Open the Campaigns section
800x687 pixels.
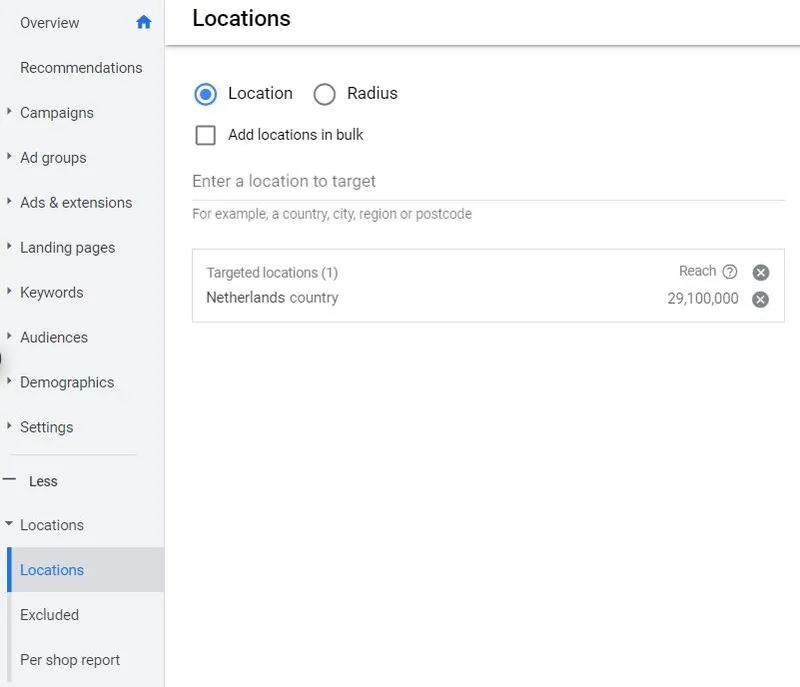[57, 113]
